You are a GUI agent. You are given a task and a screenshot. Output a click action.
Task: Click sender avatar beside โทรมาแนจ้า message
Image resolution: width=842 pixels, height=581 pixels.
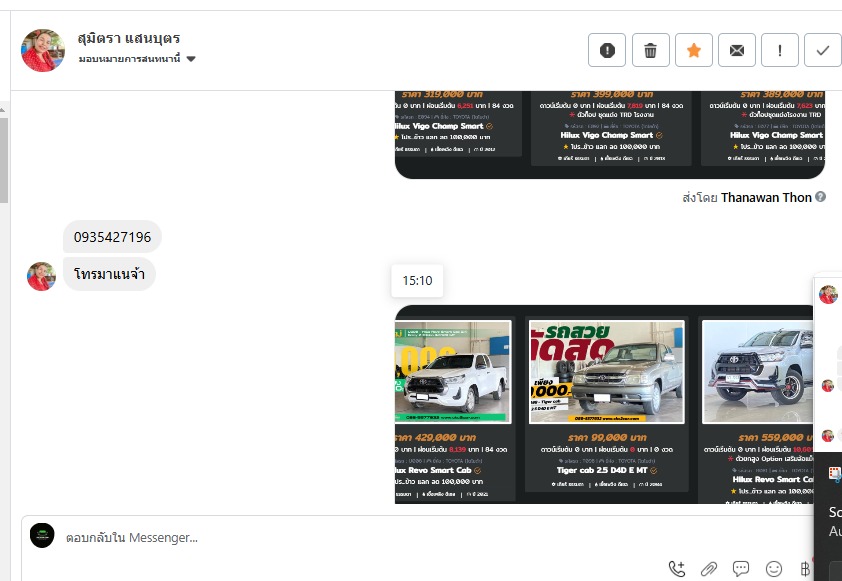[41, 276]
